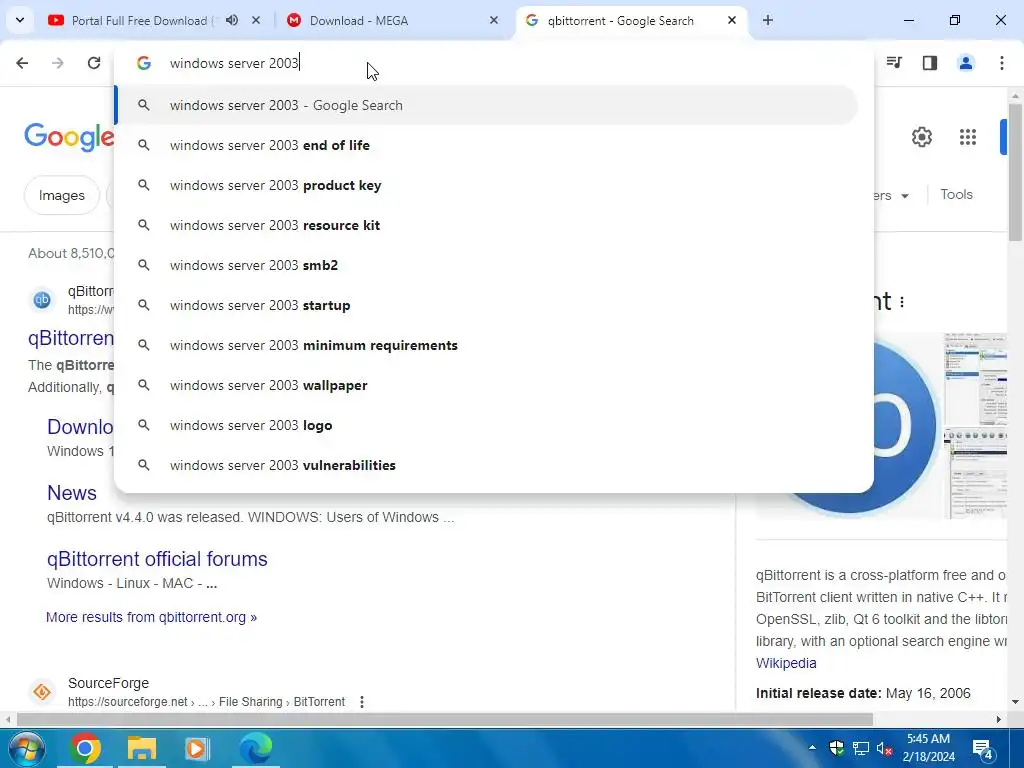Mute the Portal Full Free Download tab audio
Viewport: 1024px width, 768px height.
click(x=232, y=20)
